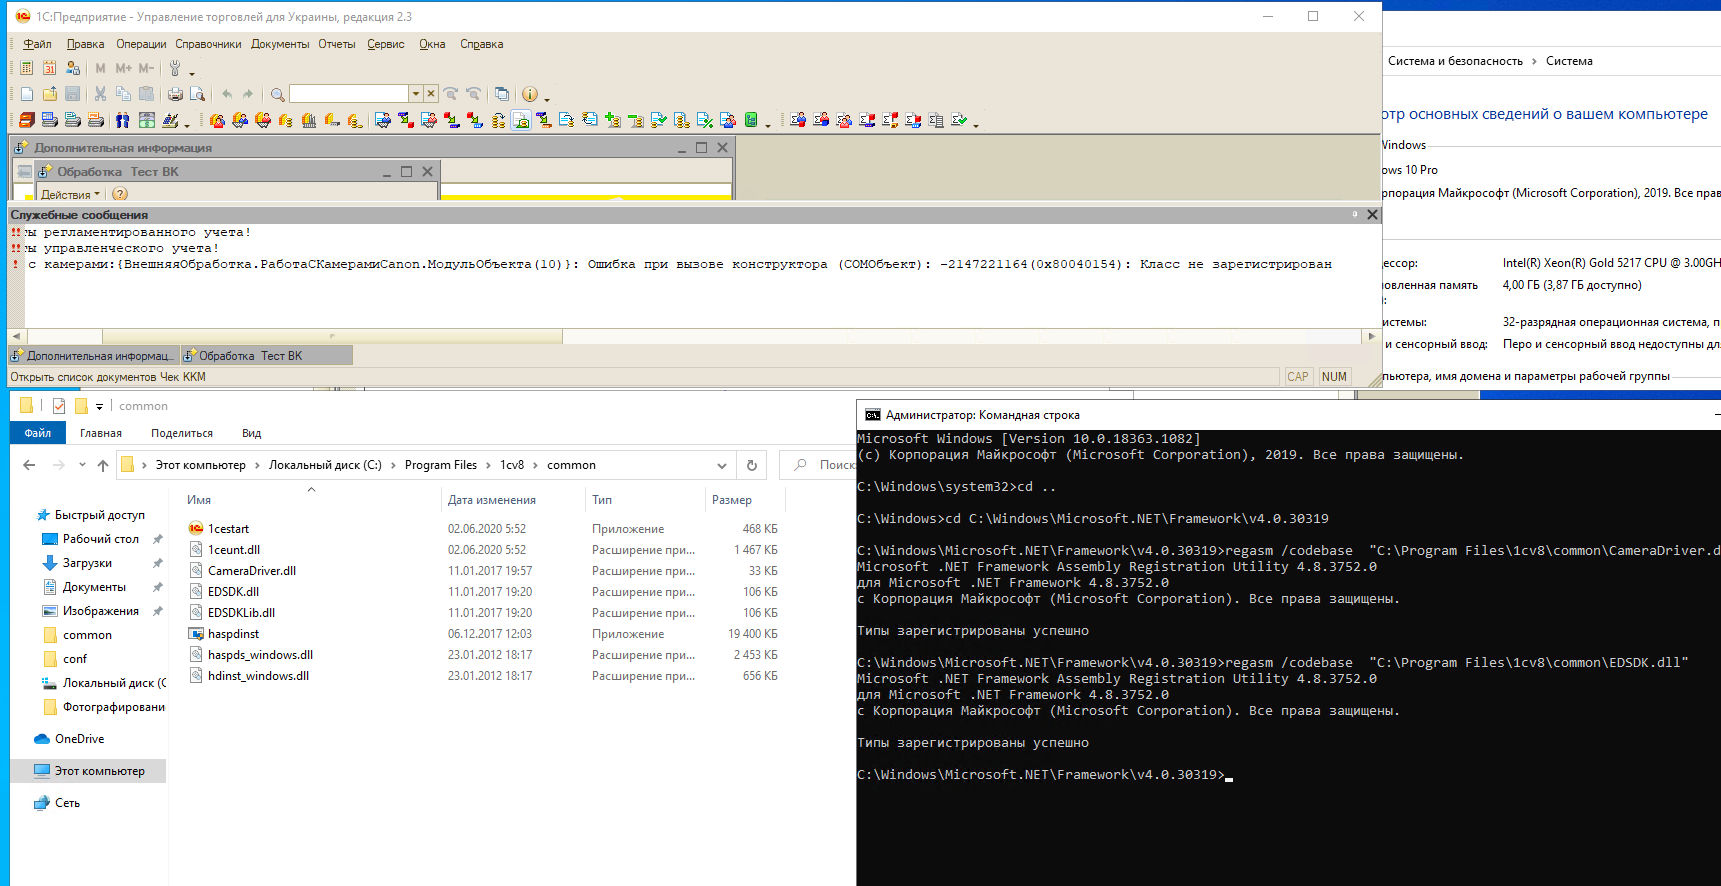Click the windows list icon
The image size is (1721, 886).
tap(502, 94)
